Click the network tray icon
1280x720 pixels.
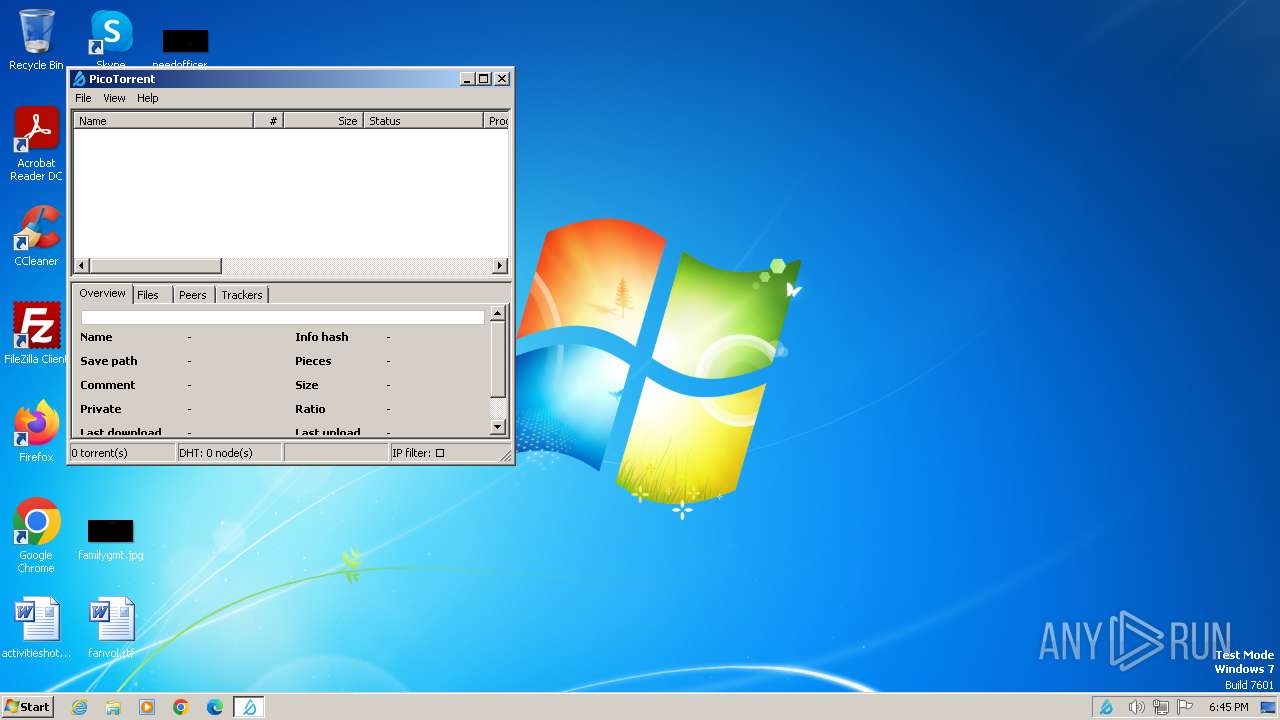point(1161,707)
